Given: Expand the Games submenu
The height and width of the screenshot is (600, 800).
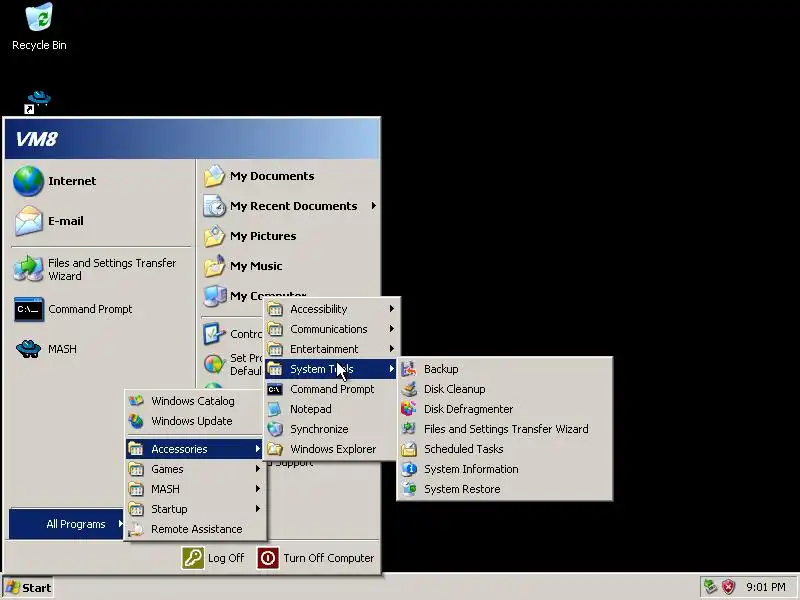Looking at the screenshot, I should (x=194, y=469).
